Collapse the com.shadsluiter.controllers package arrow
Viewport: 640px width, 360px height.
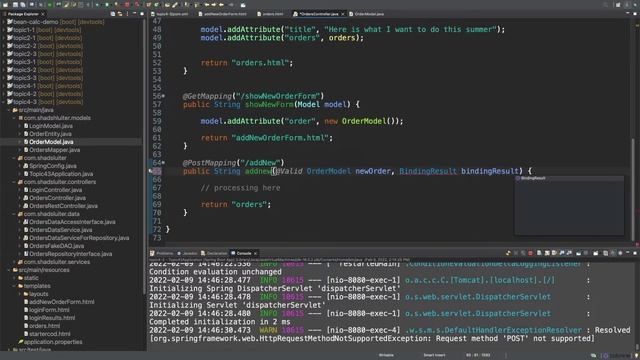pyautogui.click(x=14, y=182)
